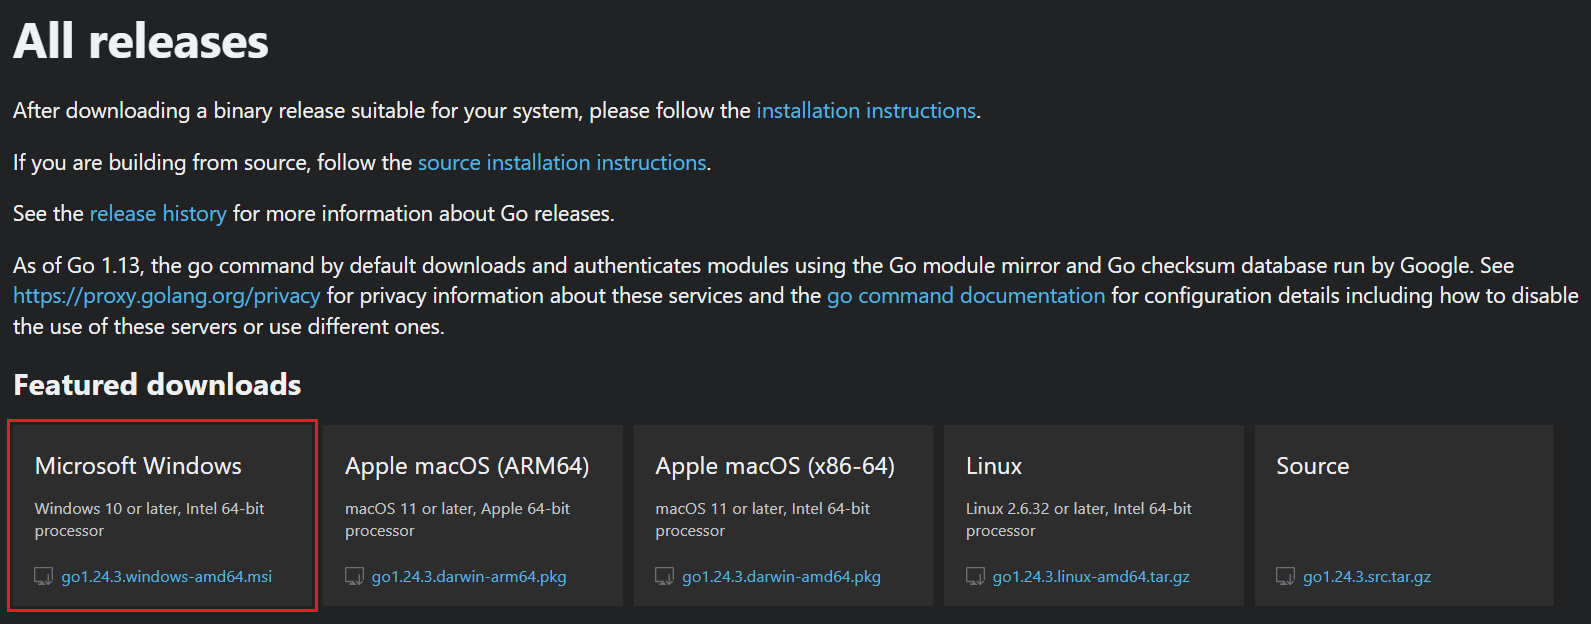Select the Apple macOS (x86-64) card title

click(x=775, y=466)
